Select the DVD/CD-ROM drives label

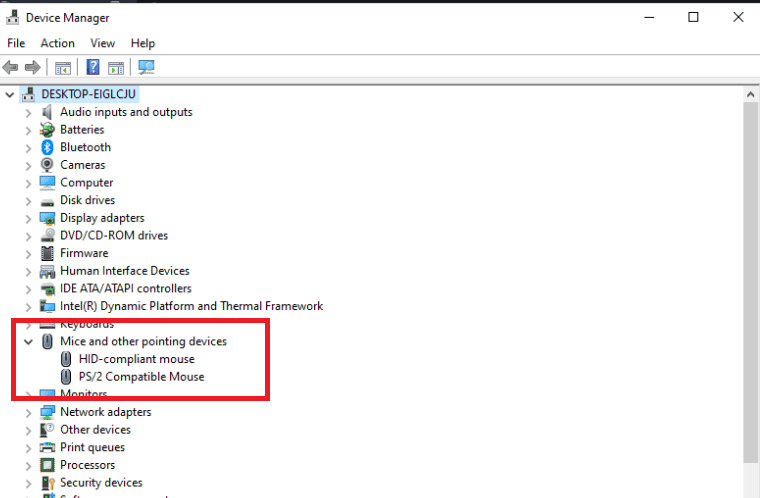(114, 236)
